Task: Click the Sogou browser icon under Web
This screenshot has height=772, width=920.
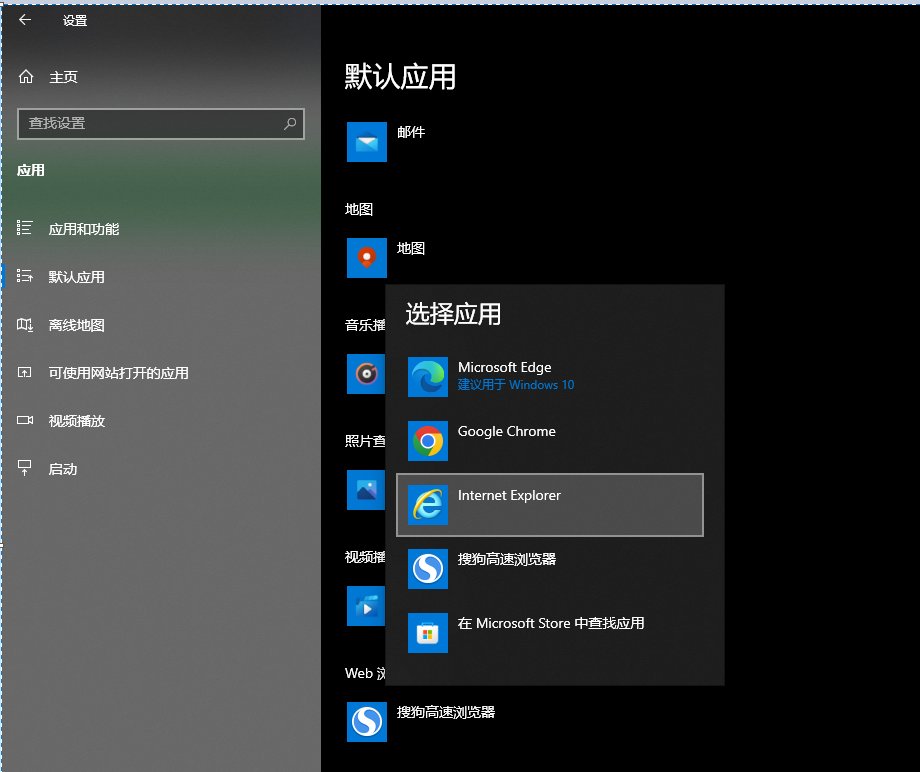Action: [x=367, y=722]
